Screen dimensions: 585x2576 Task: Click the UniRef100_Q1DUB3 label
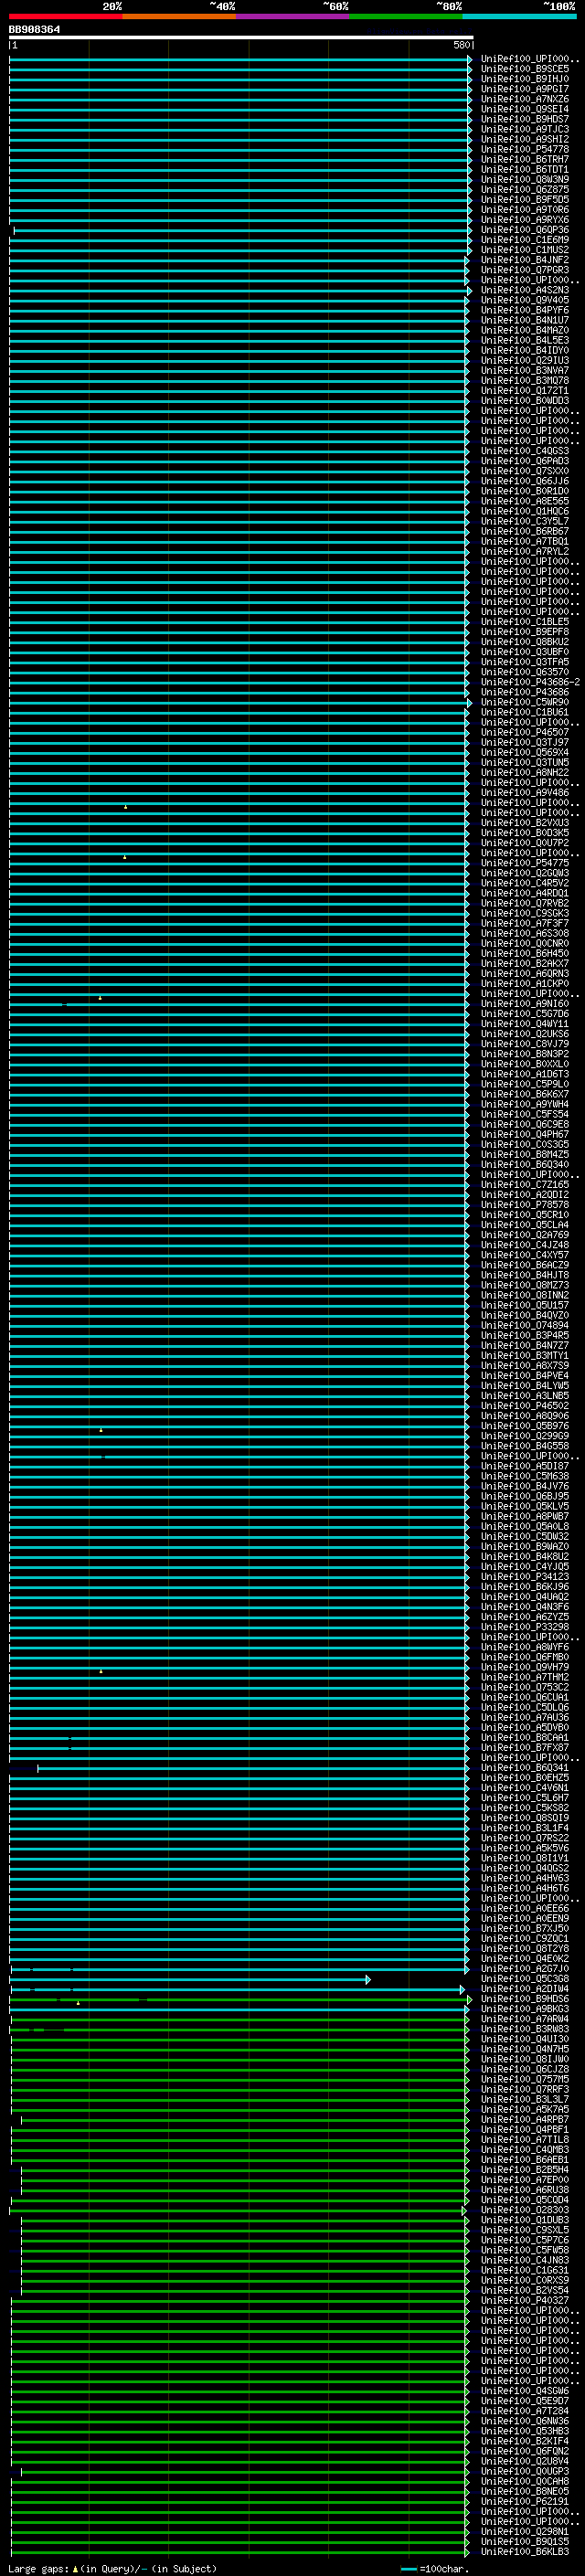[525, 2220]
